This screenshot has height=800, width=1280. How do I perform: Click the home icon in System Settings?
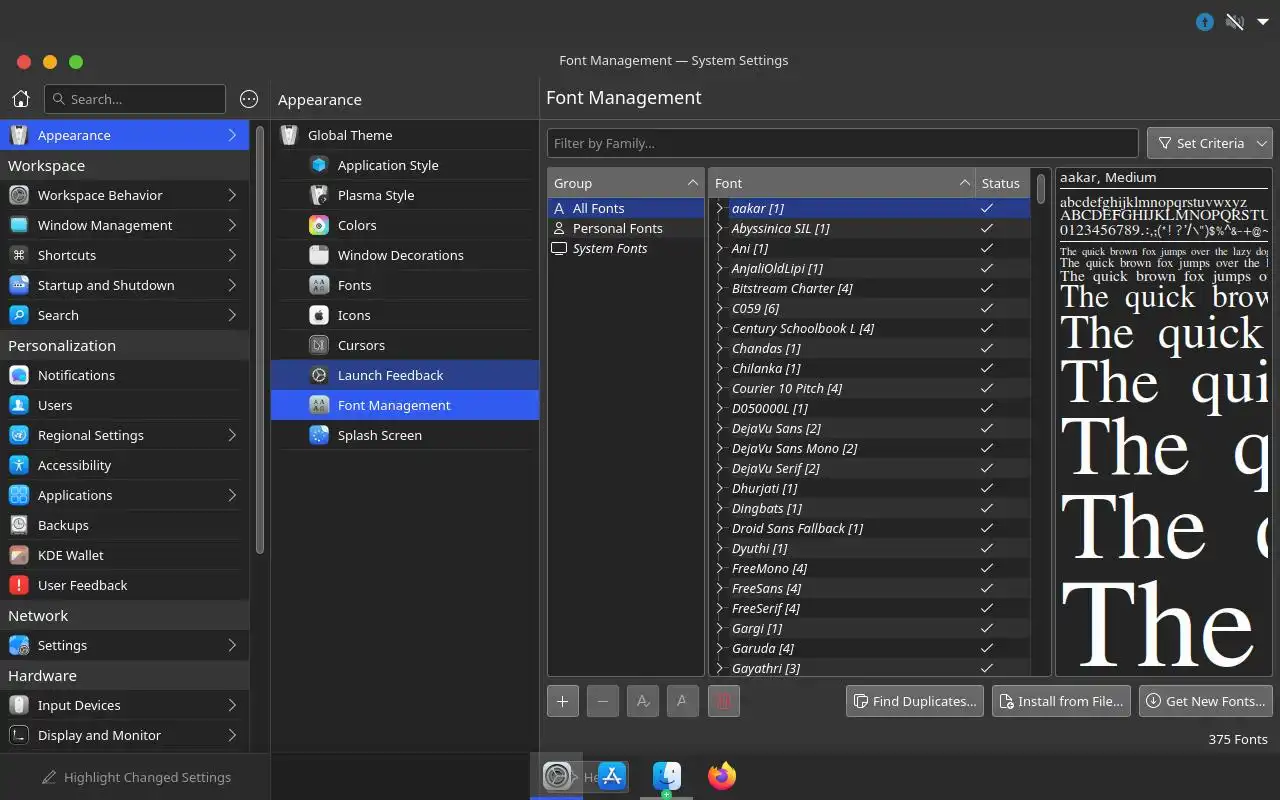pos(20,99)
